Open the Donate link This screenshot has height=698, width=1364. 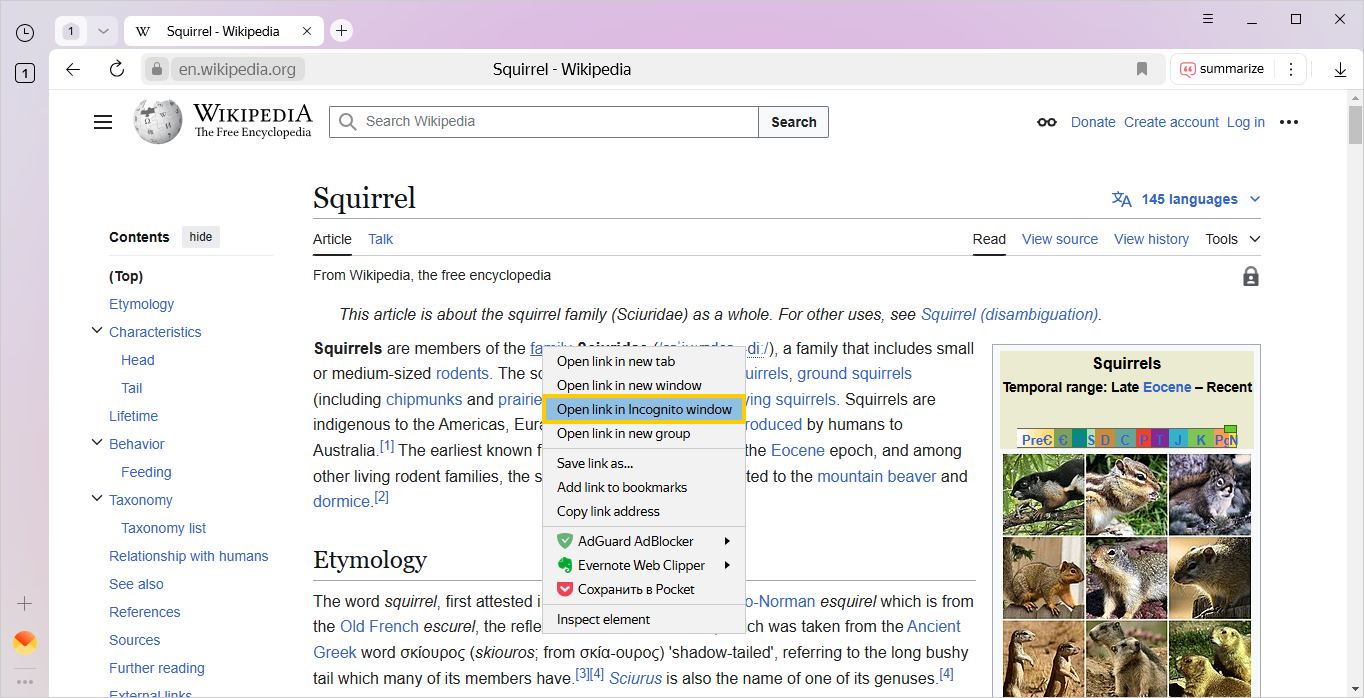1092,122
